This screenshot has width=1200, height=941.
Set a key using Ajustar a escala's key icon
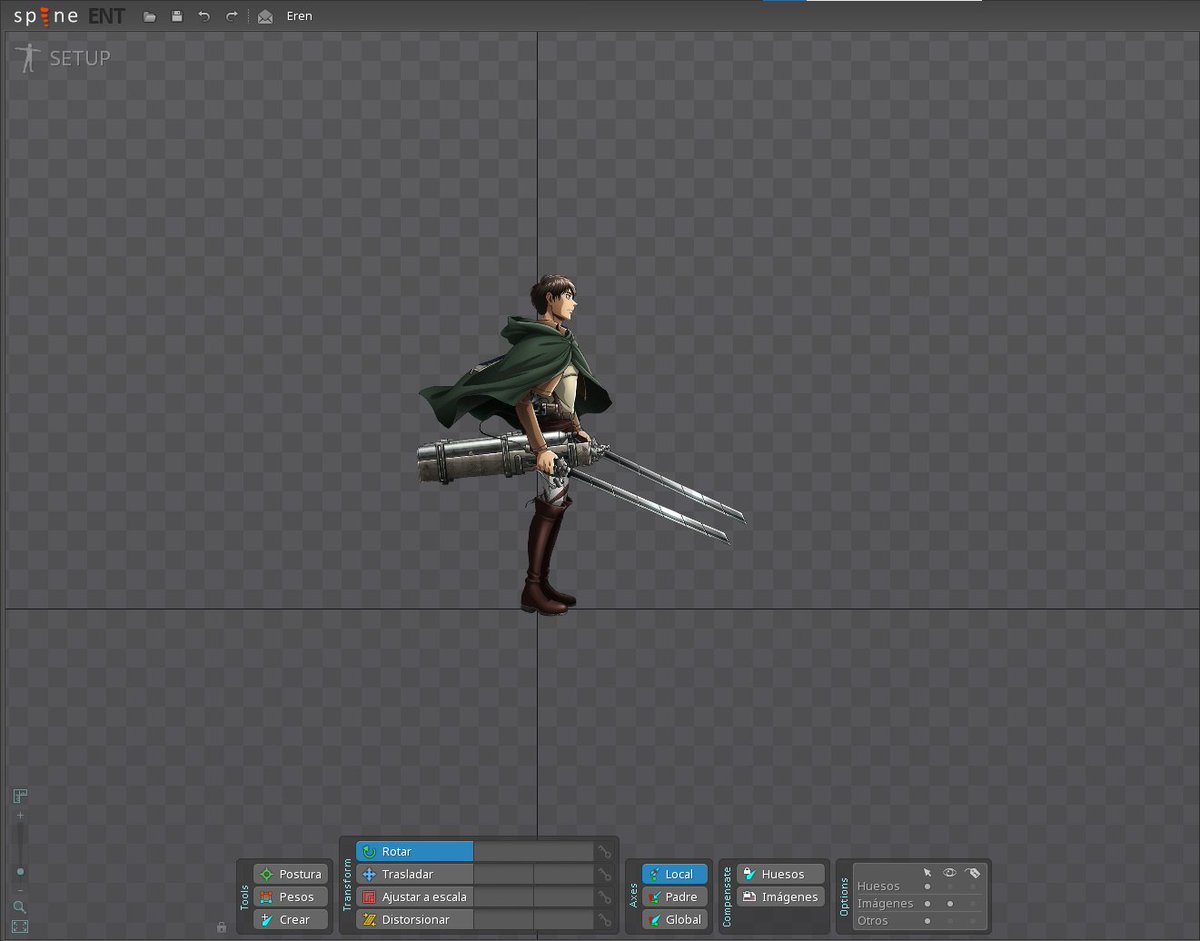pyautogui.click(x=605, y=897)
